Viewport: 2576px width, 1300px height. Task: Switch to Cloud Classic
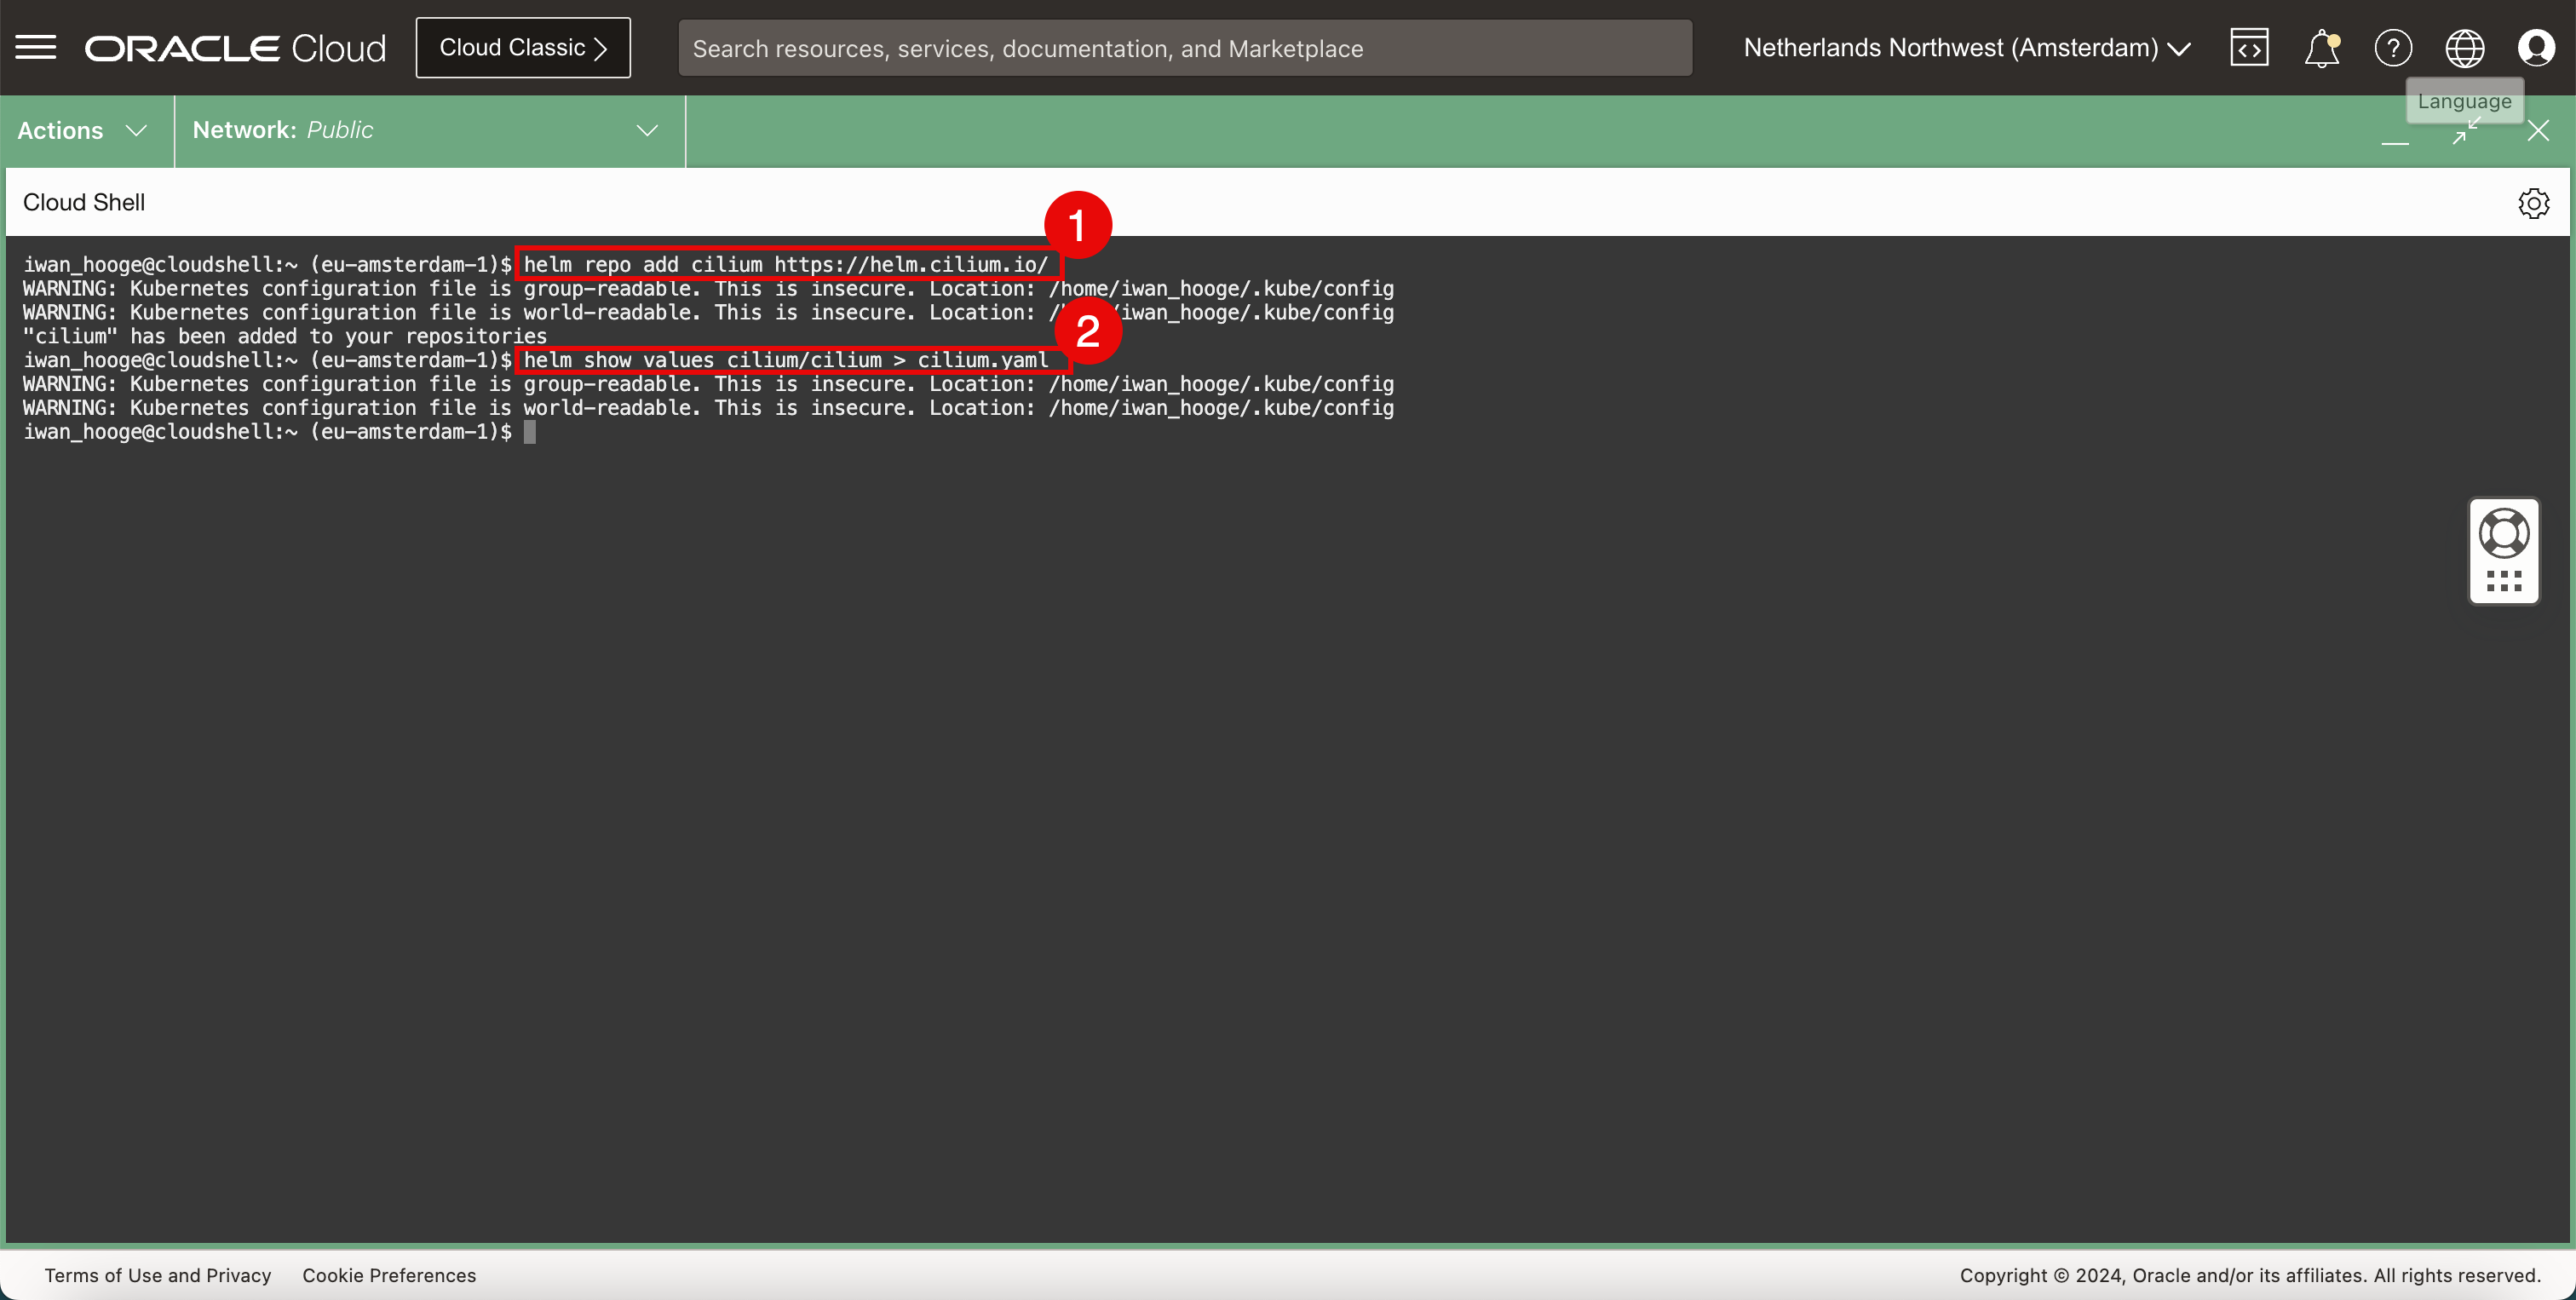click(523, 48)
